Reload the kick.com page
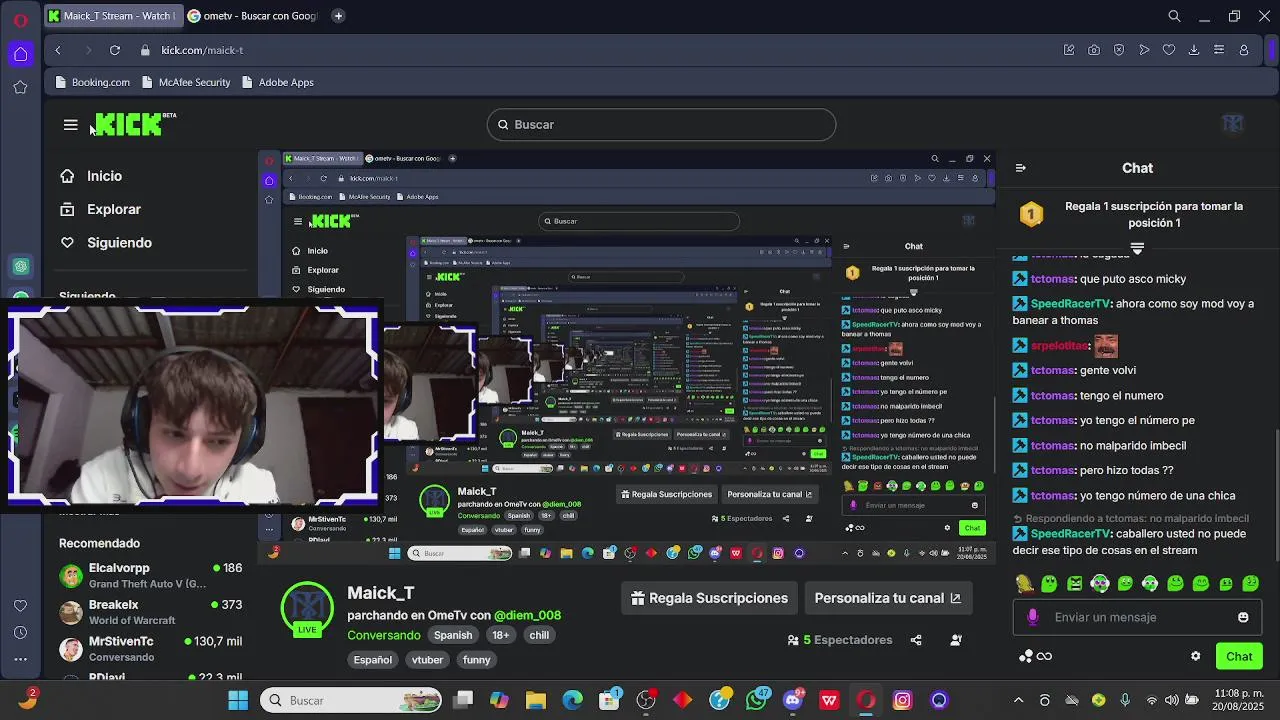 click(115, 50)
